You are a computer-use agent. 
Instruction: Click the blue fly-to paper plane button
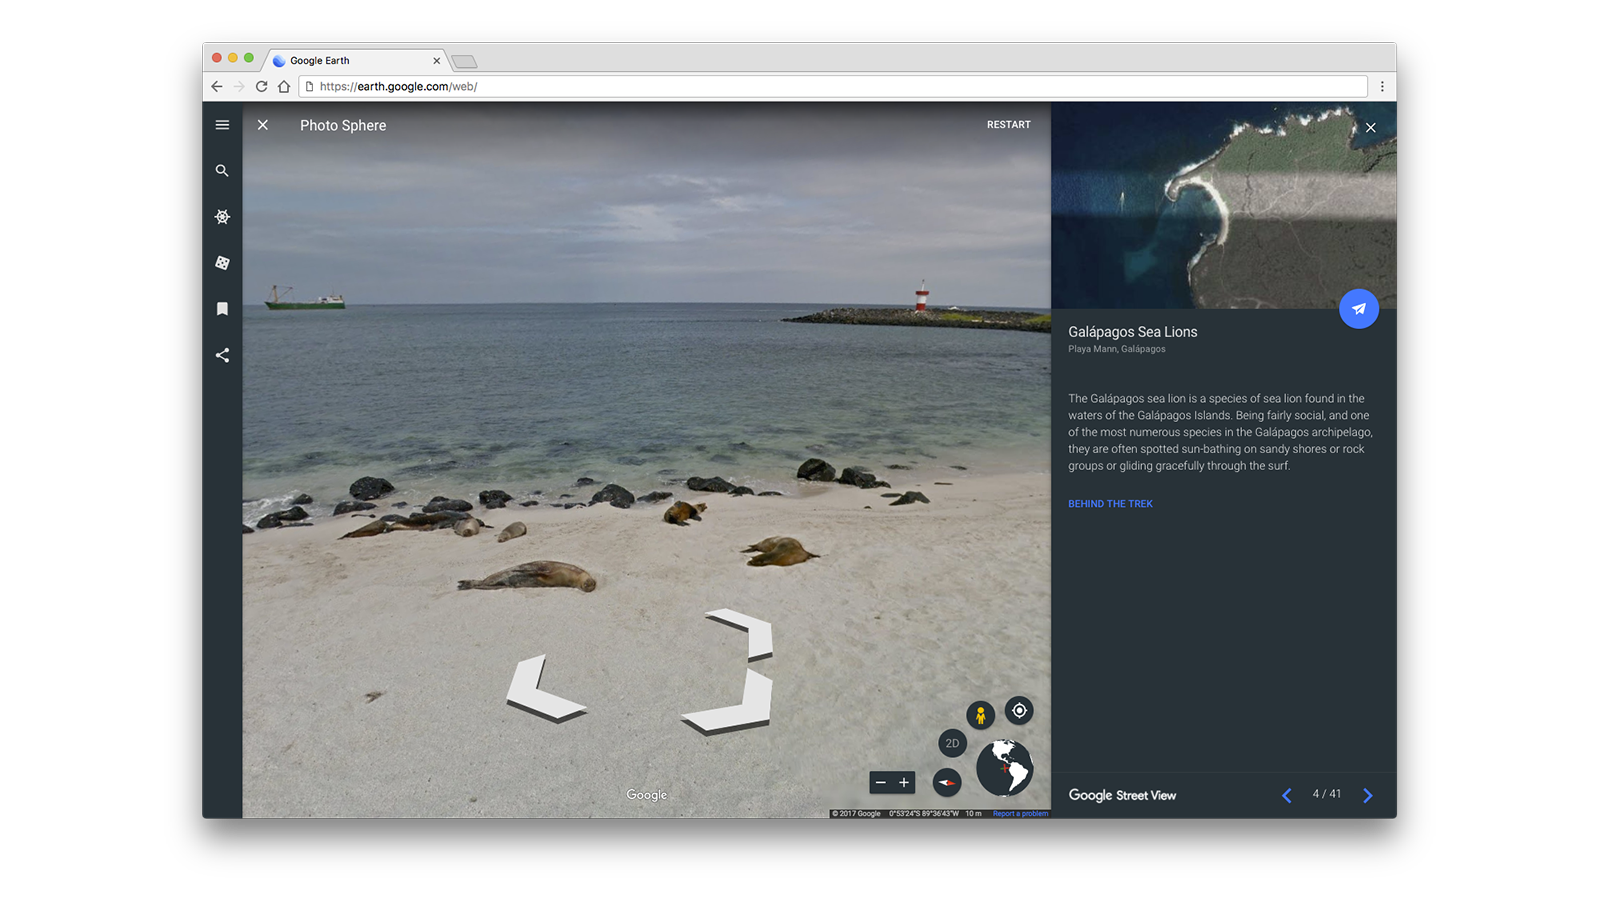pos(1359,309)
